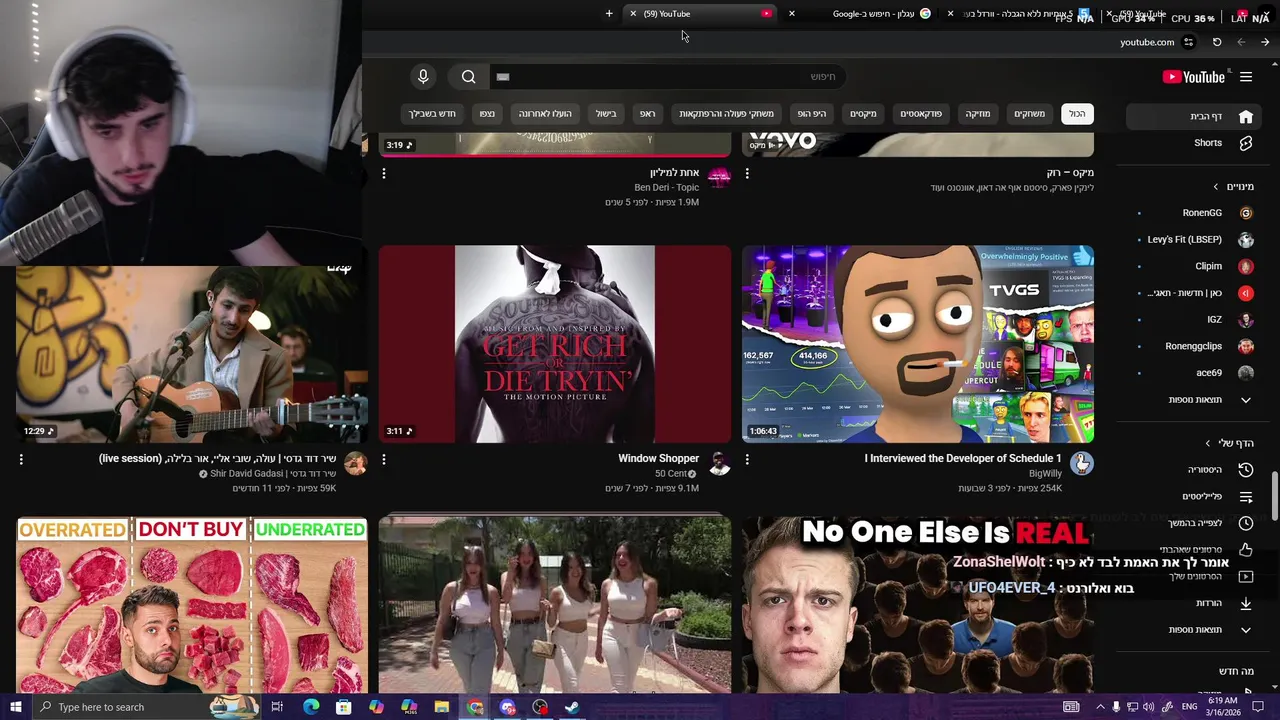
Task: Select the 'ראפ' filter chip
Action: (x=648, y=114)
